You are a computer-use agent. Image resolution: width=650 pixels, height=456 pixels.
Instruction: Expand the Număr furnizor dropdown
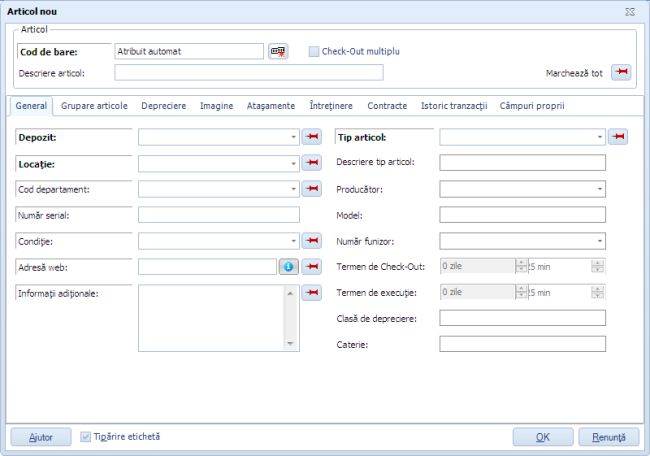point(599,241)
